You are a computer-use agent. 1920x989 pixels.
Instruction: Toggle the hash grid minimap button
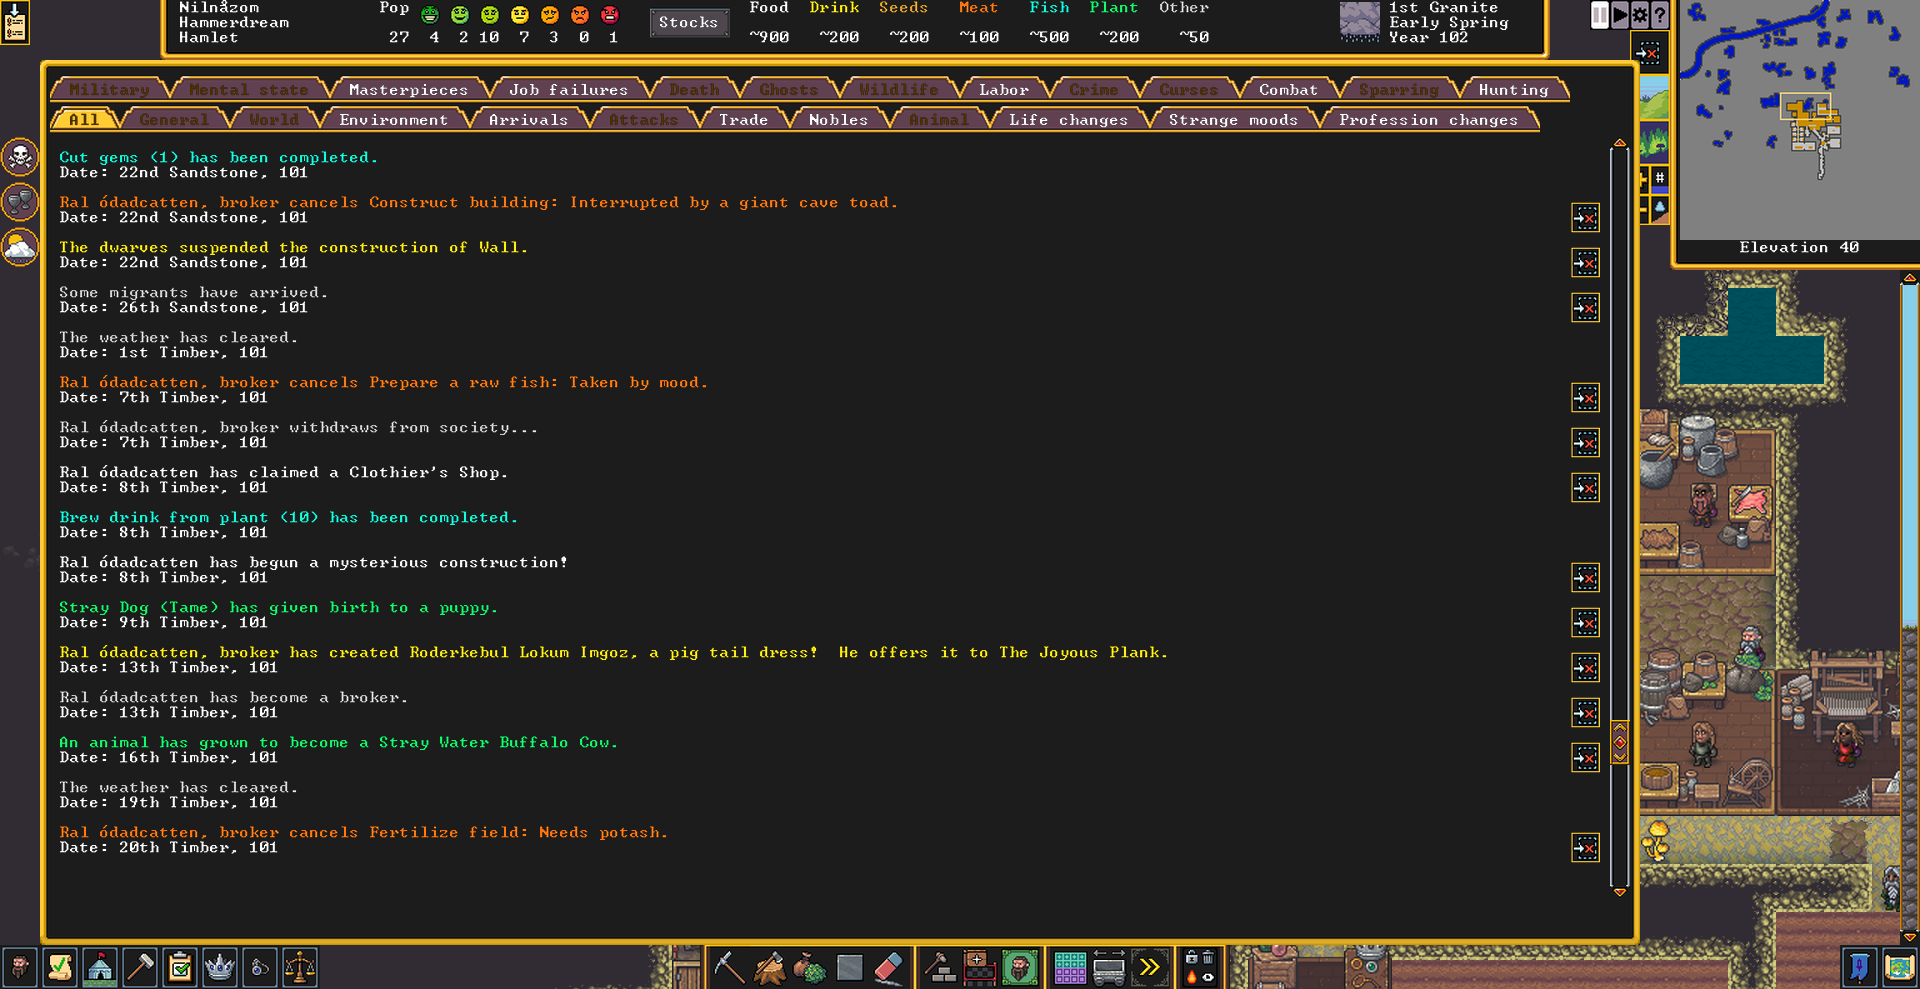1659,178
